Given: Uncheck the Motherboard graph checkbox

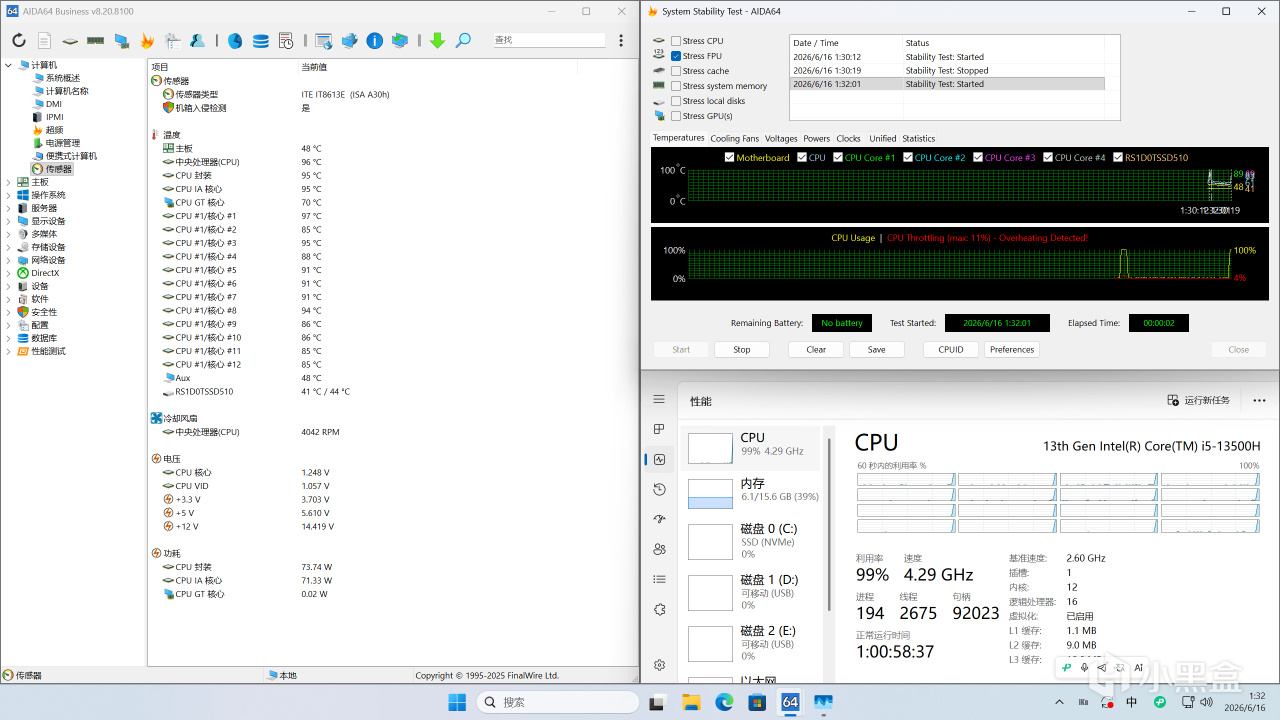Looking at the screenshot, I should (x=729, y=157).
